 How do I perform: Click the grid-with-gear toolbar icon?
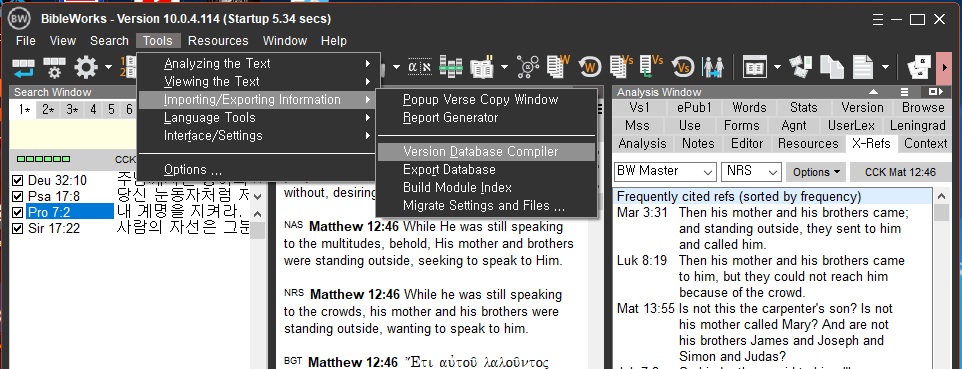[54, 67]
